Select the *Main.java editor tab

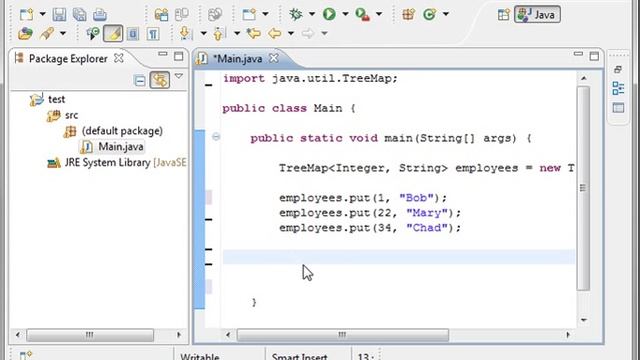click(238, 59)
